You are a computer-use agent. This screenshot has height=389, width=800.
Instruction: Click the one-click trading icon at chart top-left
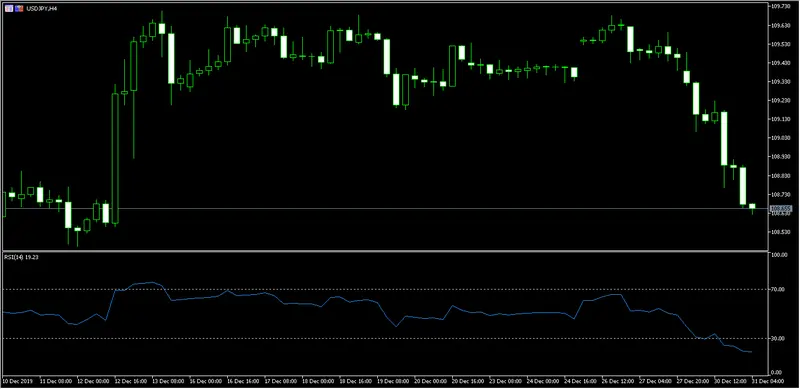[9, 9]
